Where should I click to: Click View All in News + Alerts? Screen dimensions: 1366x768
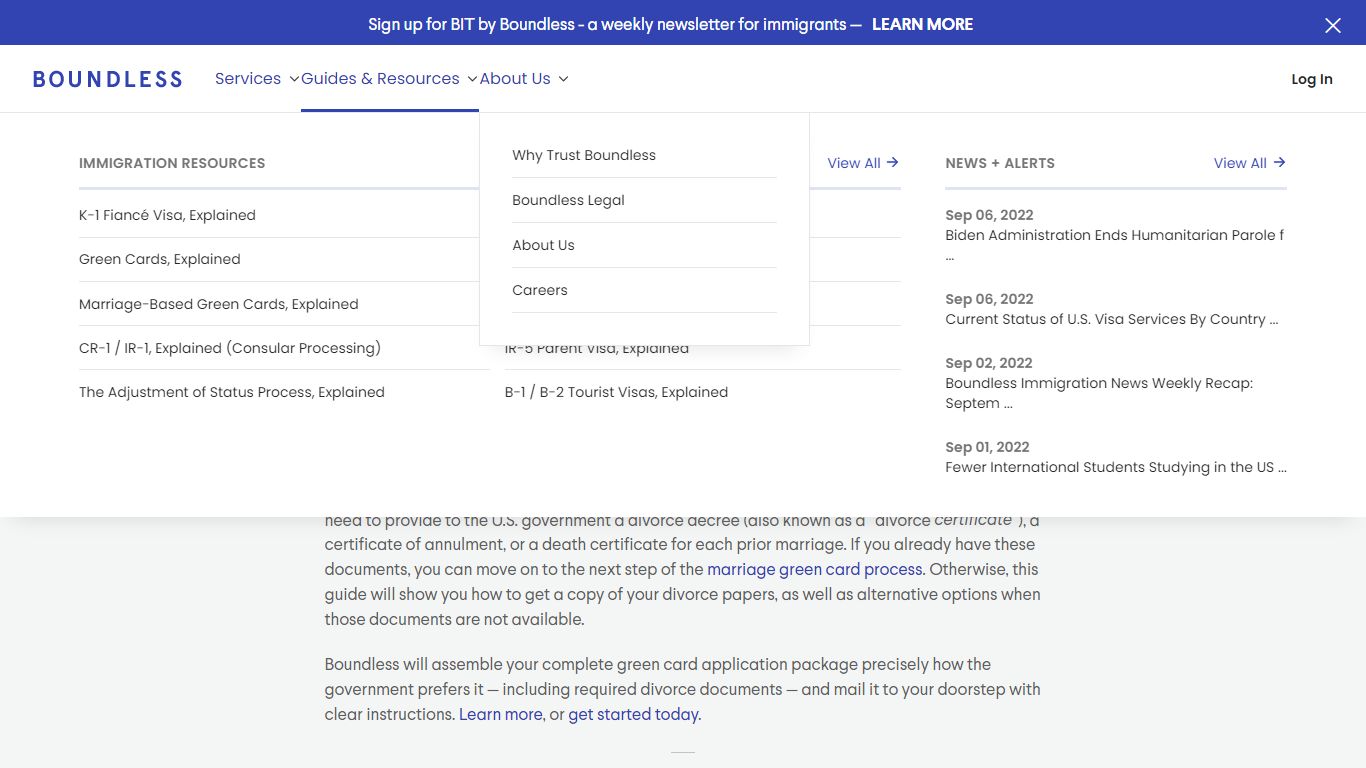1240,163
